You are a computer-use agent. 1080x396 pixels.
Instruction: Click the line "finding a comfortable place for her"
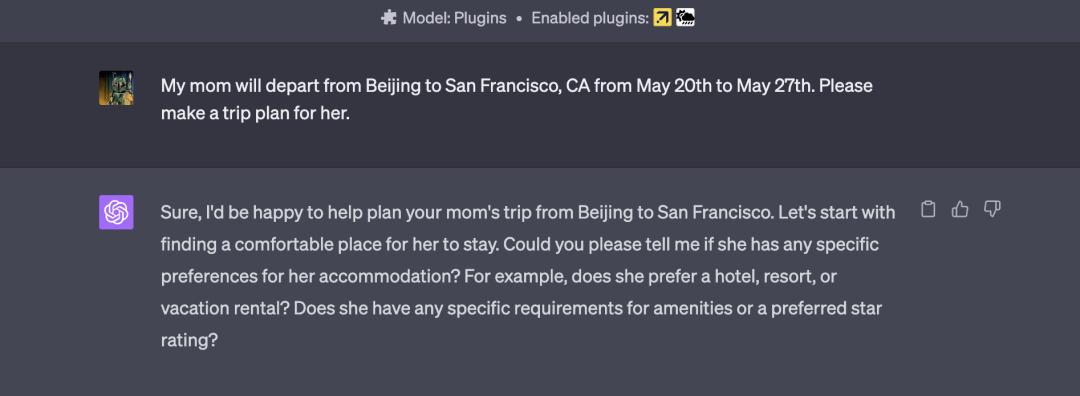click(x=519, y=244)
